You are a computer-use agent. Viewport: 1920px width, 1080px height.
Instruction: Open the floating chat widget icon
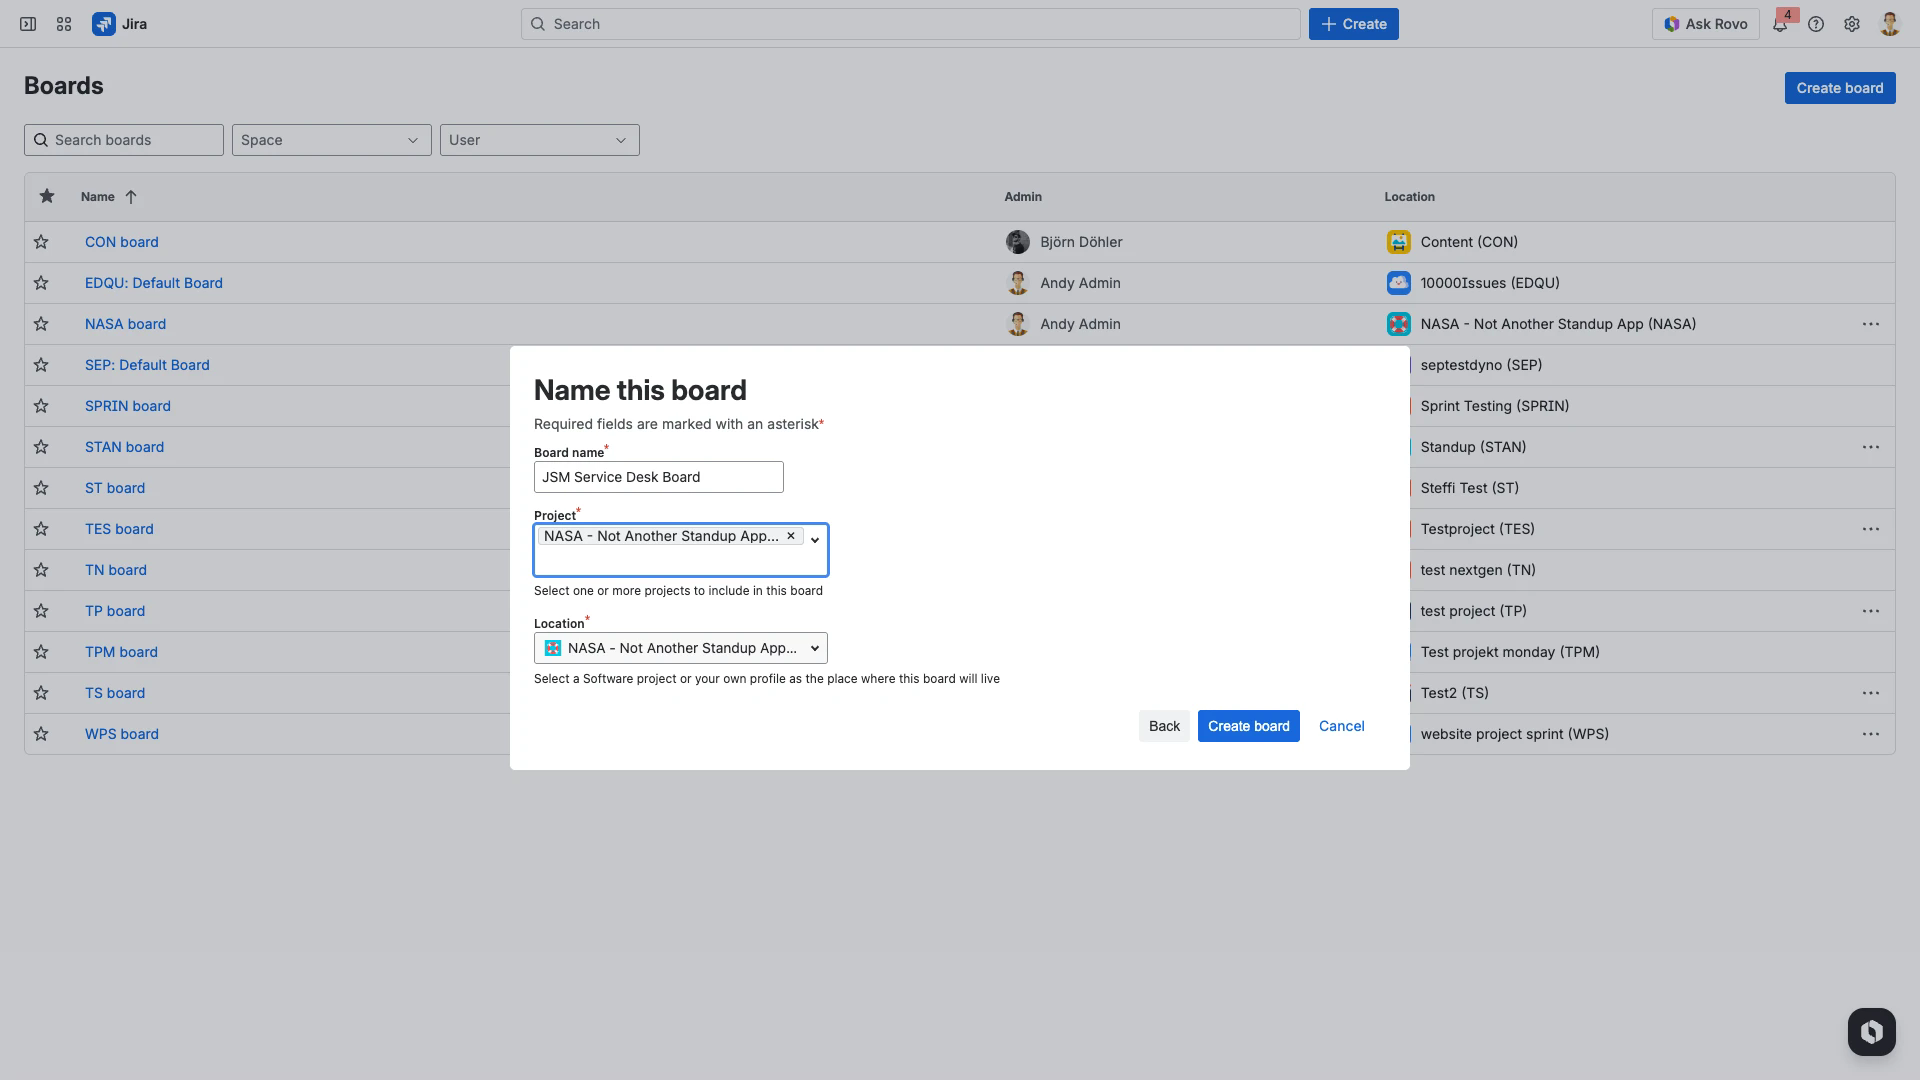click(x=1871, y=1031)
